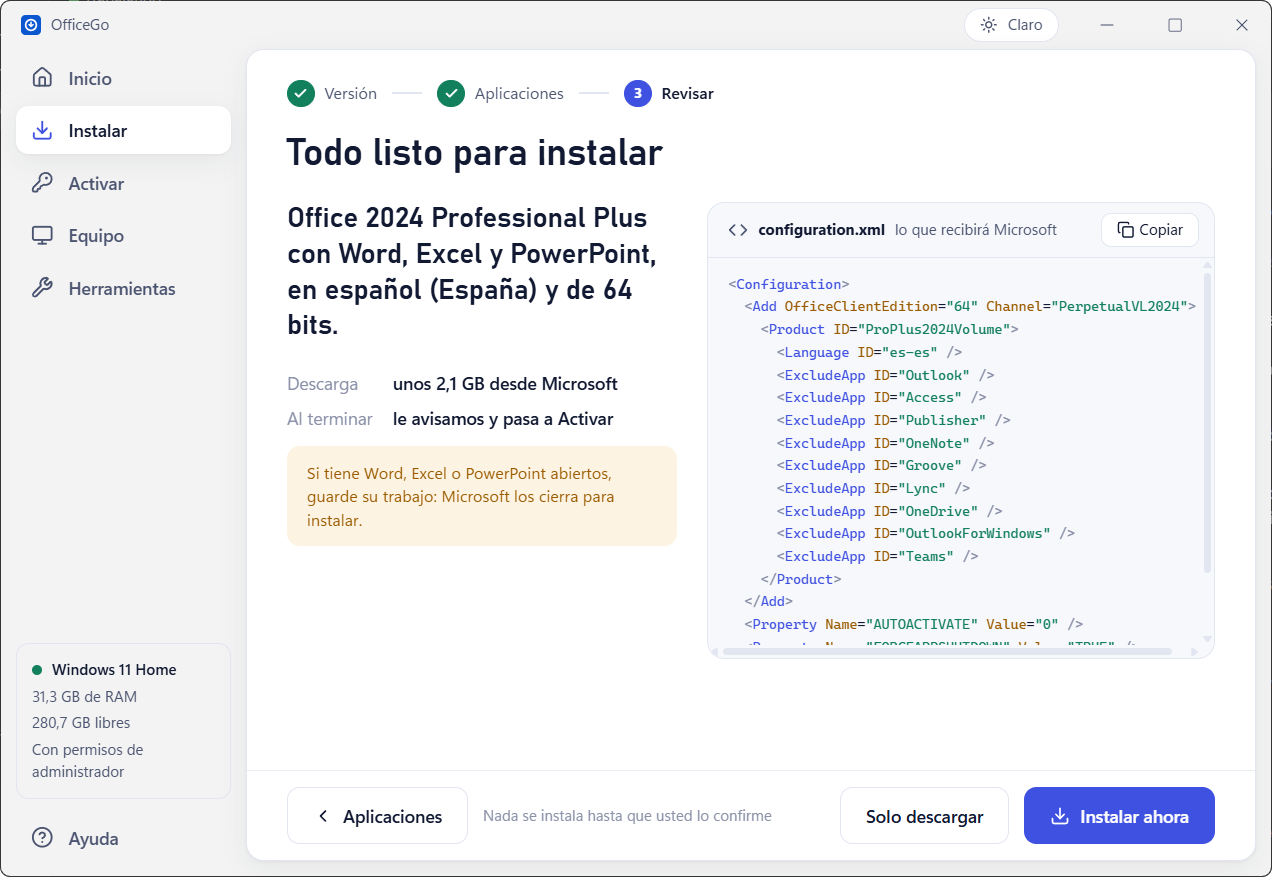1272x877 pixels.
Task: Choose Solo descargar
Action: coord(924,816)
